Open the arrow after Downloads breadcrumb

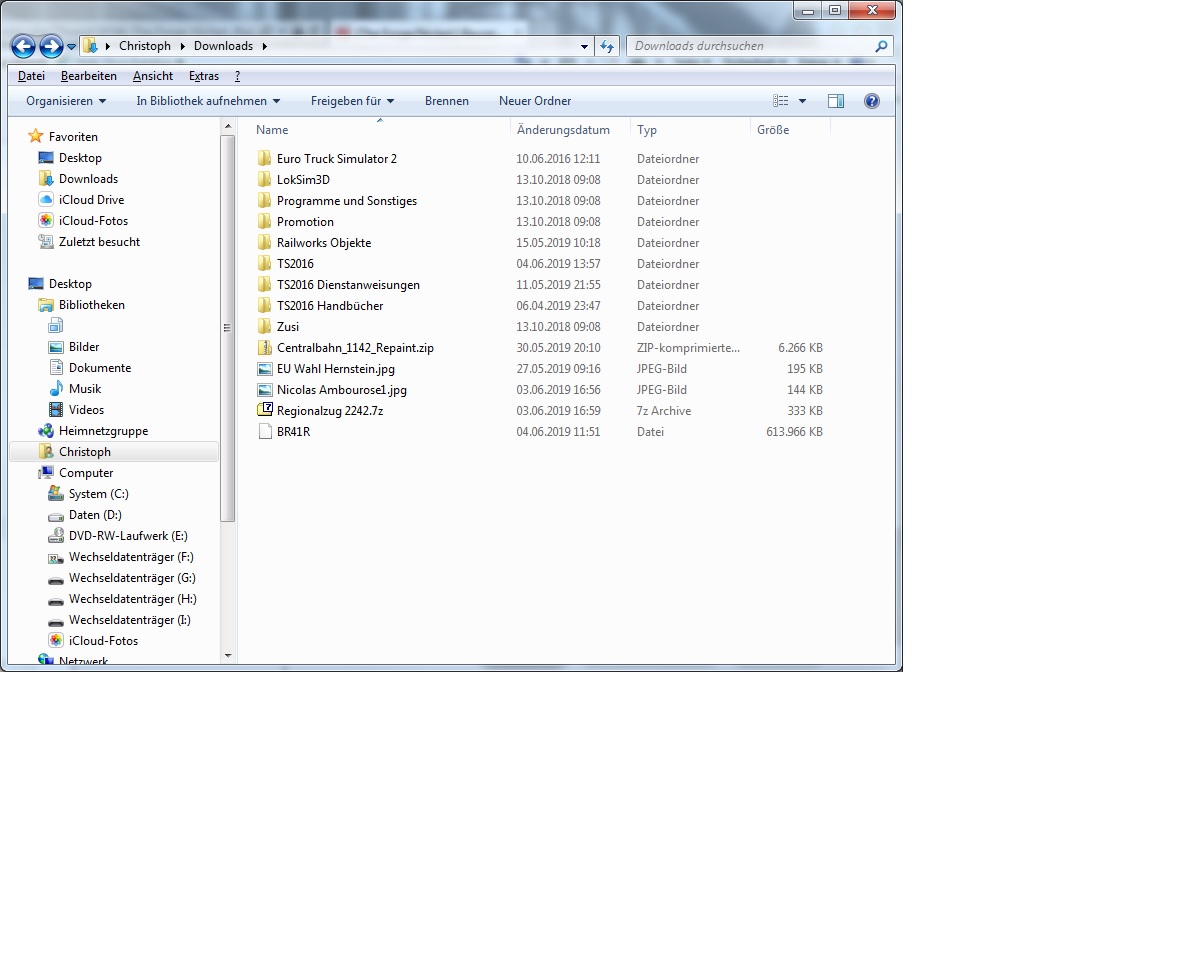pyautogui.click(x=264, y=46)
